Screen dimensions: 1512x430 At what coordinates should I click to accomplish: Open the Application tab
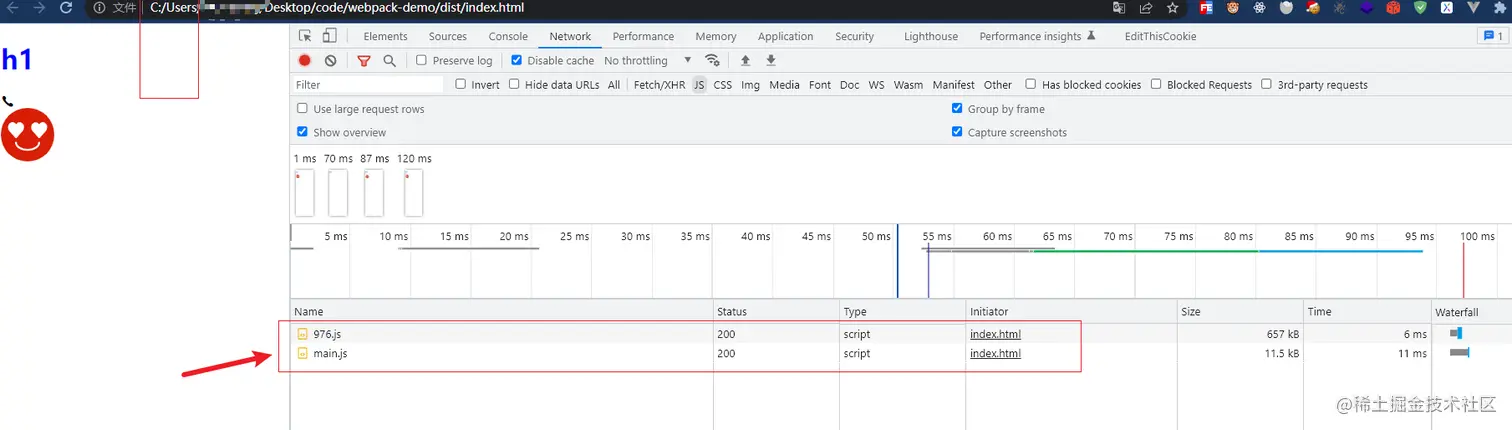click(x=785, y=37)
